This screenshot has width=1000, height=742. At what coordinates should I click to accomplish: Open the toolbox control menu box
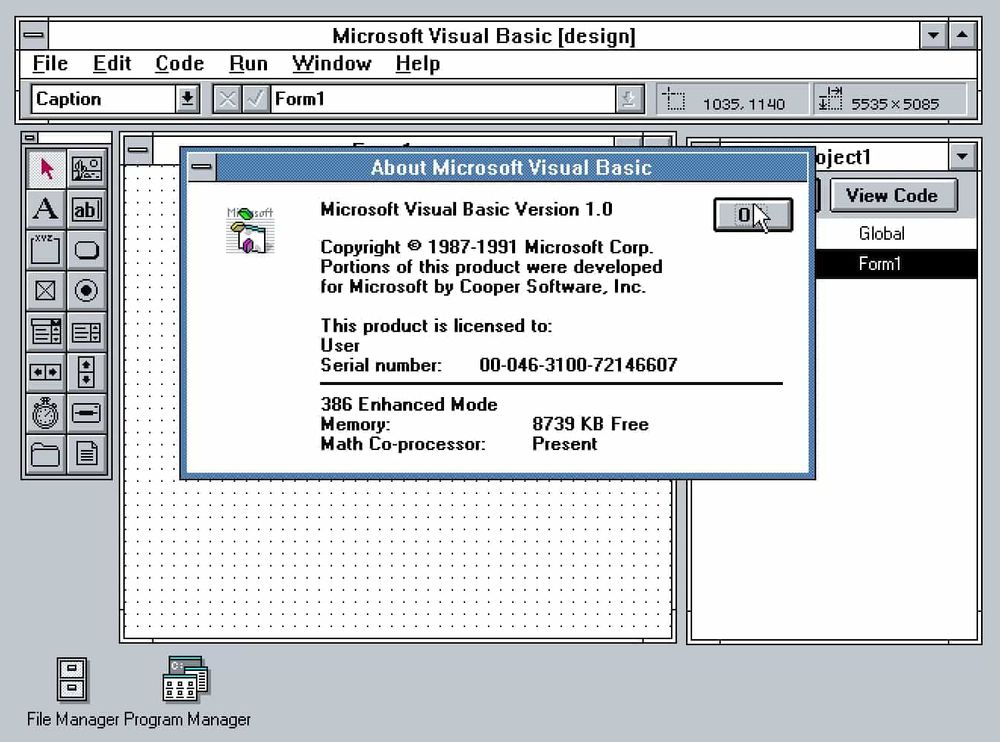point(29,137)
